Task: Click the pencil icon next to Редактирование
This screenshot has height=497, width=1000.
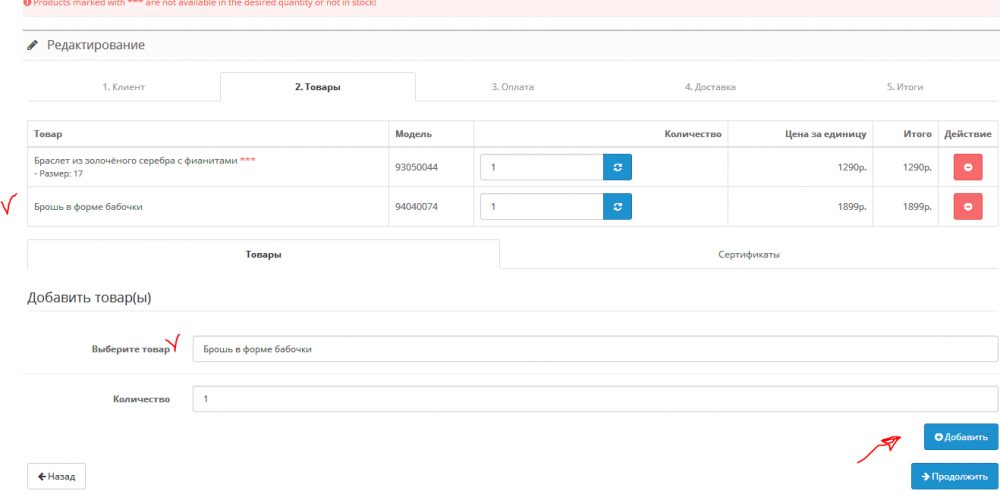Action: (33, 46)
